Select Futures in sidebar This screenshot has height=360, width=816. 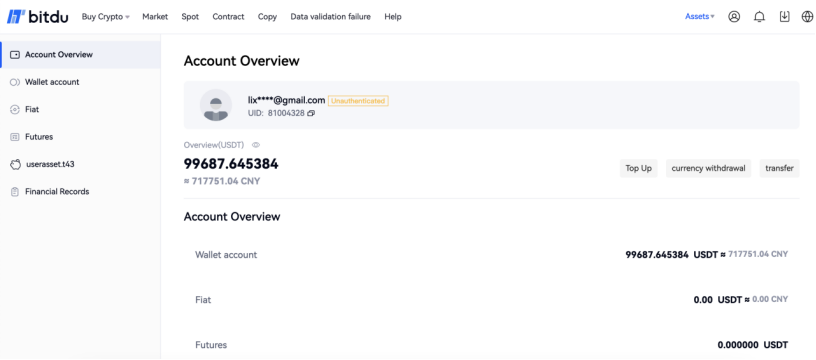coord(81,137)
